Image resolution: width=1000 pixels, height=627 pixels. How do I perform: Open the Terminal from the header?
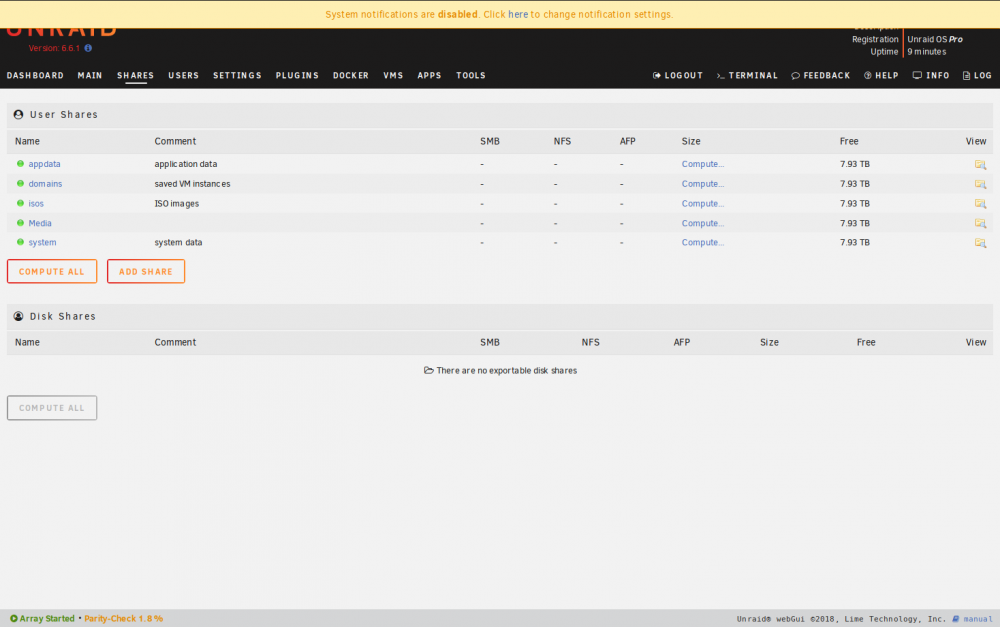(747, 75)
